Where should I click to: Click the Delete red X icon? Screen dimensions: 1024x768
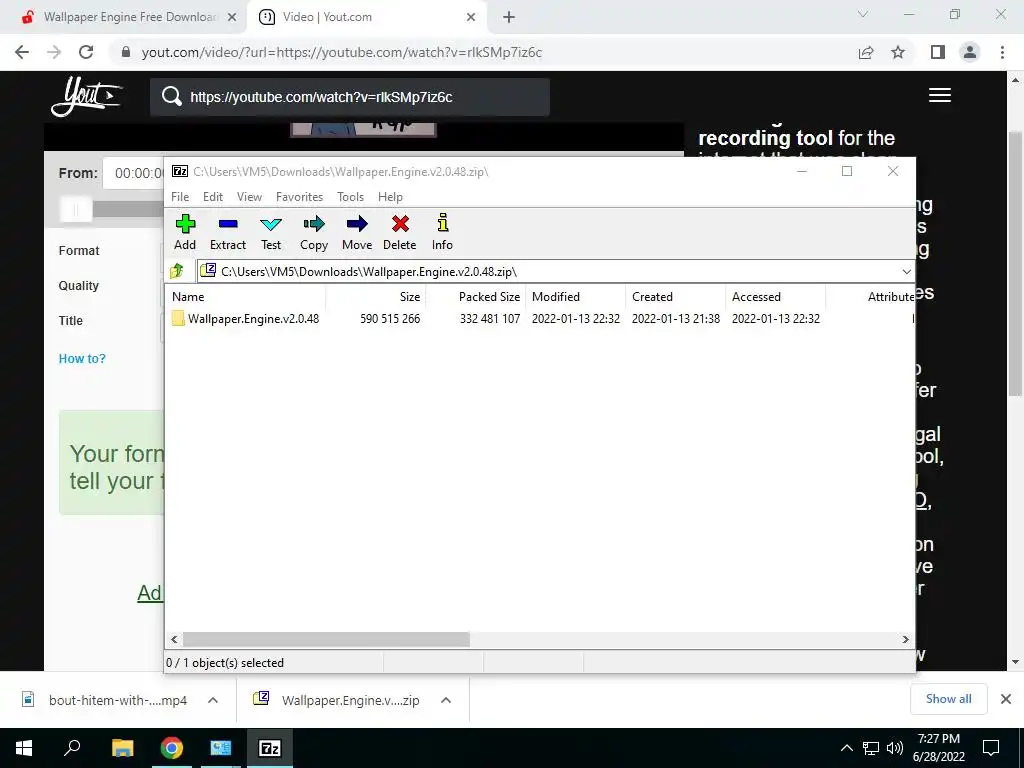[400, 232]
